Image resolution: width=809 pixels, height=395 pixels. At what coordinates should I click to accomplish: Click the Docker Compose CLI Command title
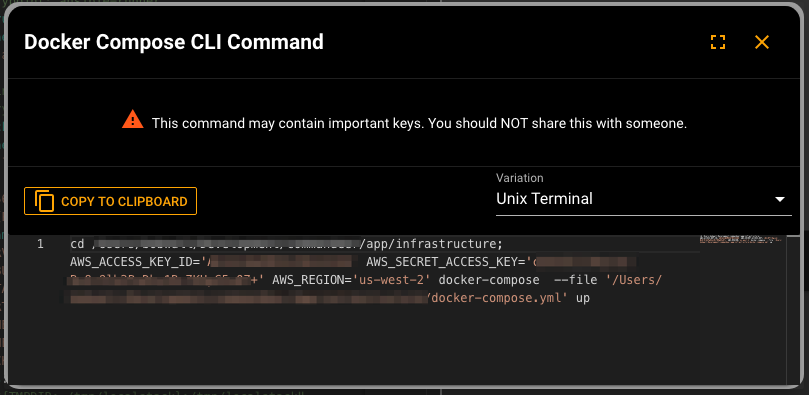(174, 42)
